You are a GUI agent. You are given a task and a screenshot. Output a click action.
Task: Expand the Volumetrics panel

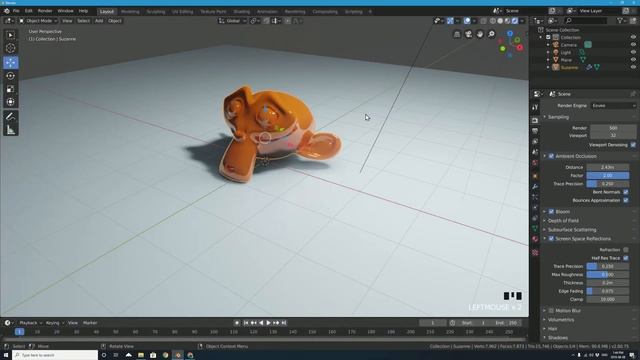pos(561,320)
